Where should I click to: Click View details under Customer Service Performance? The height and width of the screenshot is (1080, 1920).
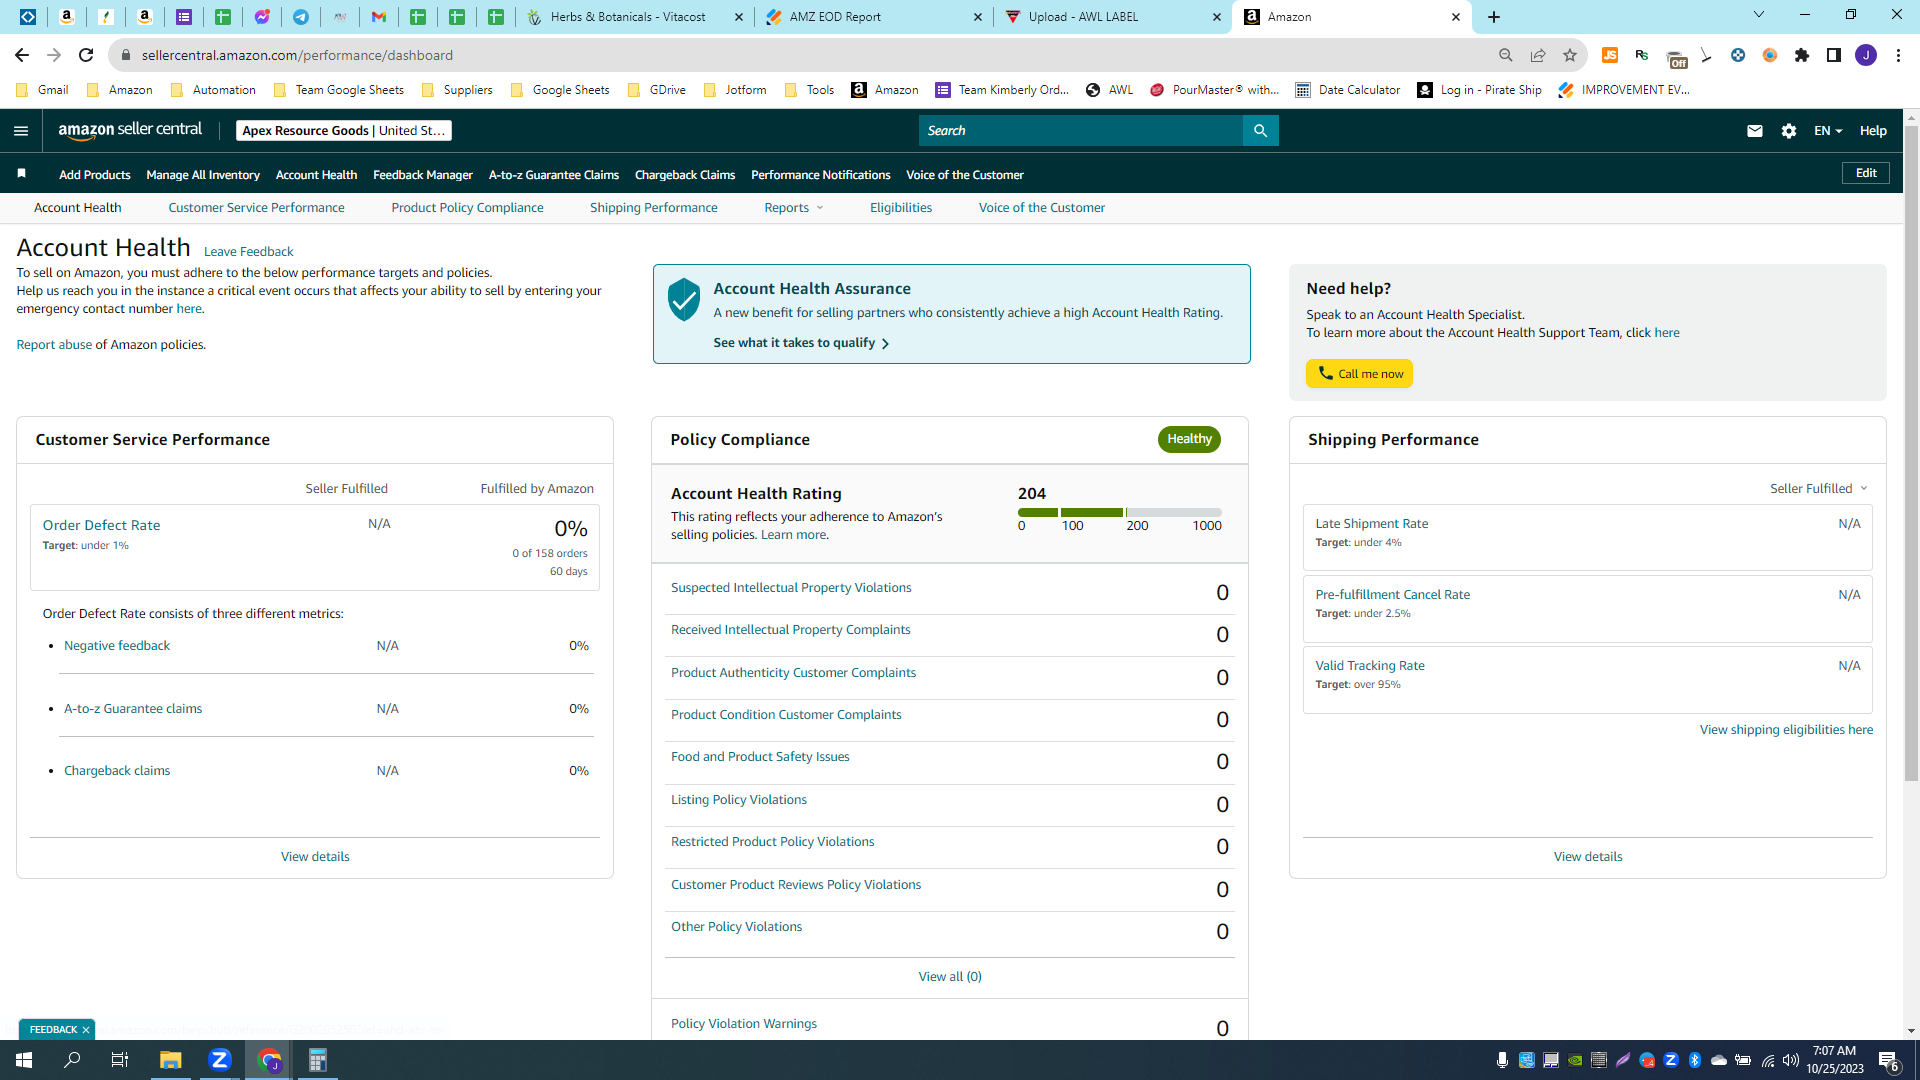315,857
